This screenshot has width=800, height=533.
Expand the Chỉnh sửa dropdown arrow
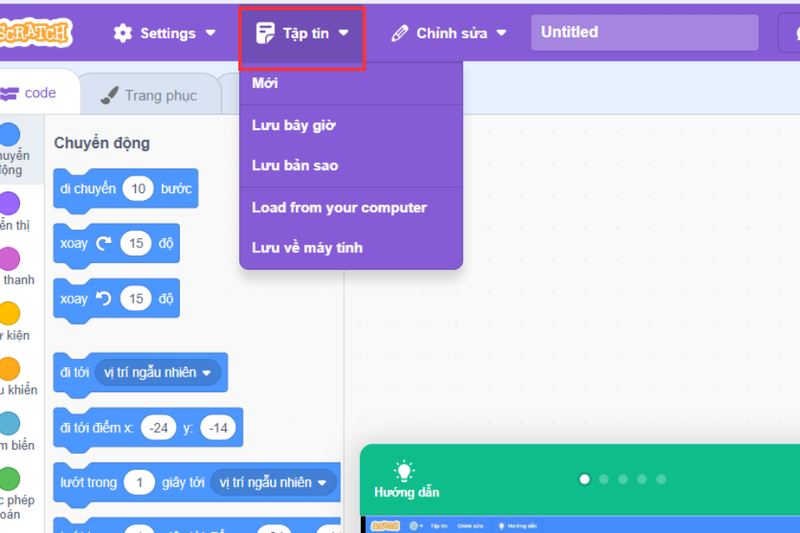pos(502,33)
